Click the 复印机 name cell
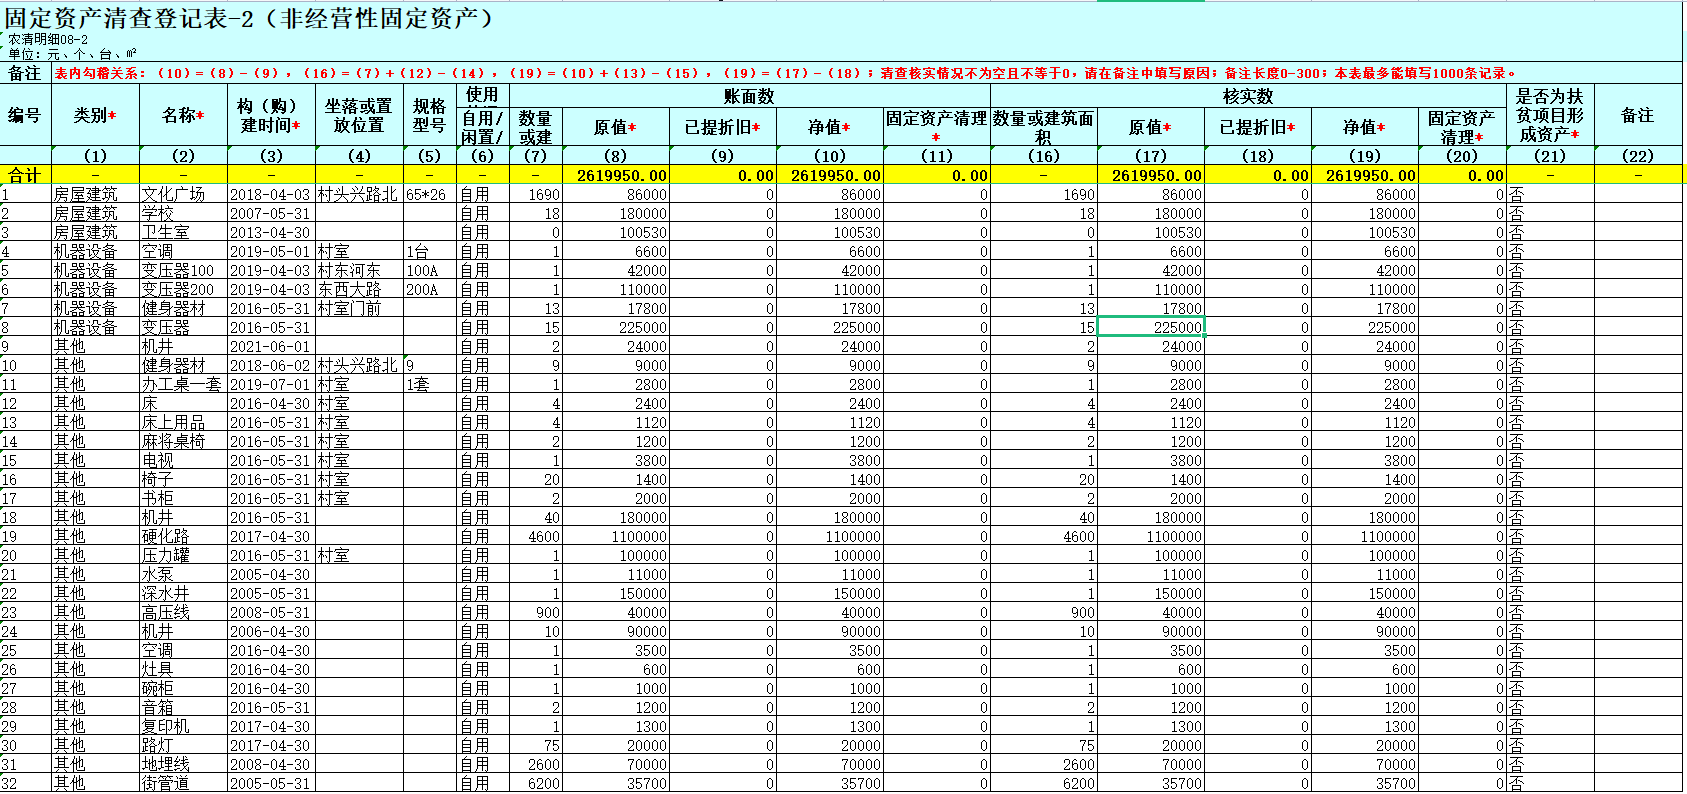 point(183,726)
